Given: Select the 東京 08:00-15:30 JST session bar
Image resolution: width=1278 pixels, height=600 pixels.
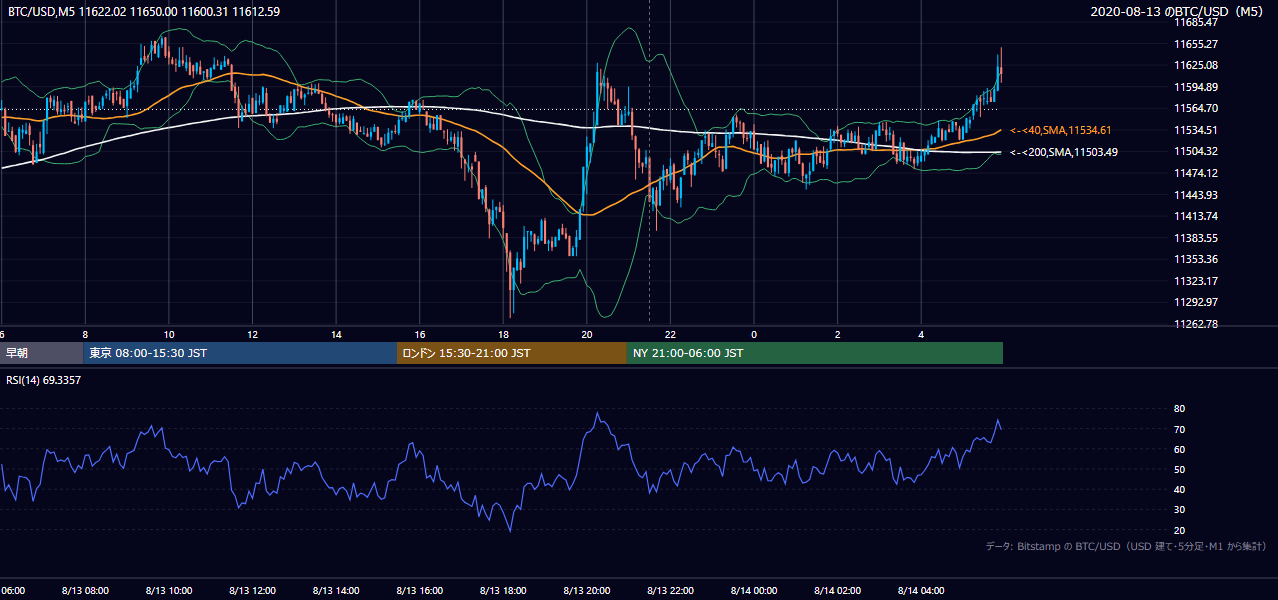Looking at the screenshot, I should click(240, 353).
